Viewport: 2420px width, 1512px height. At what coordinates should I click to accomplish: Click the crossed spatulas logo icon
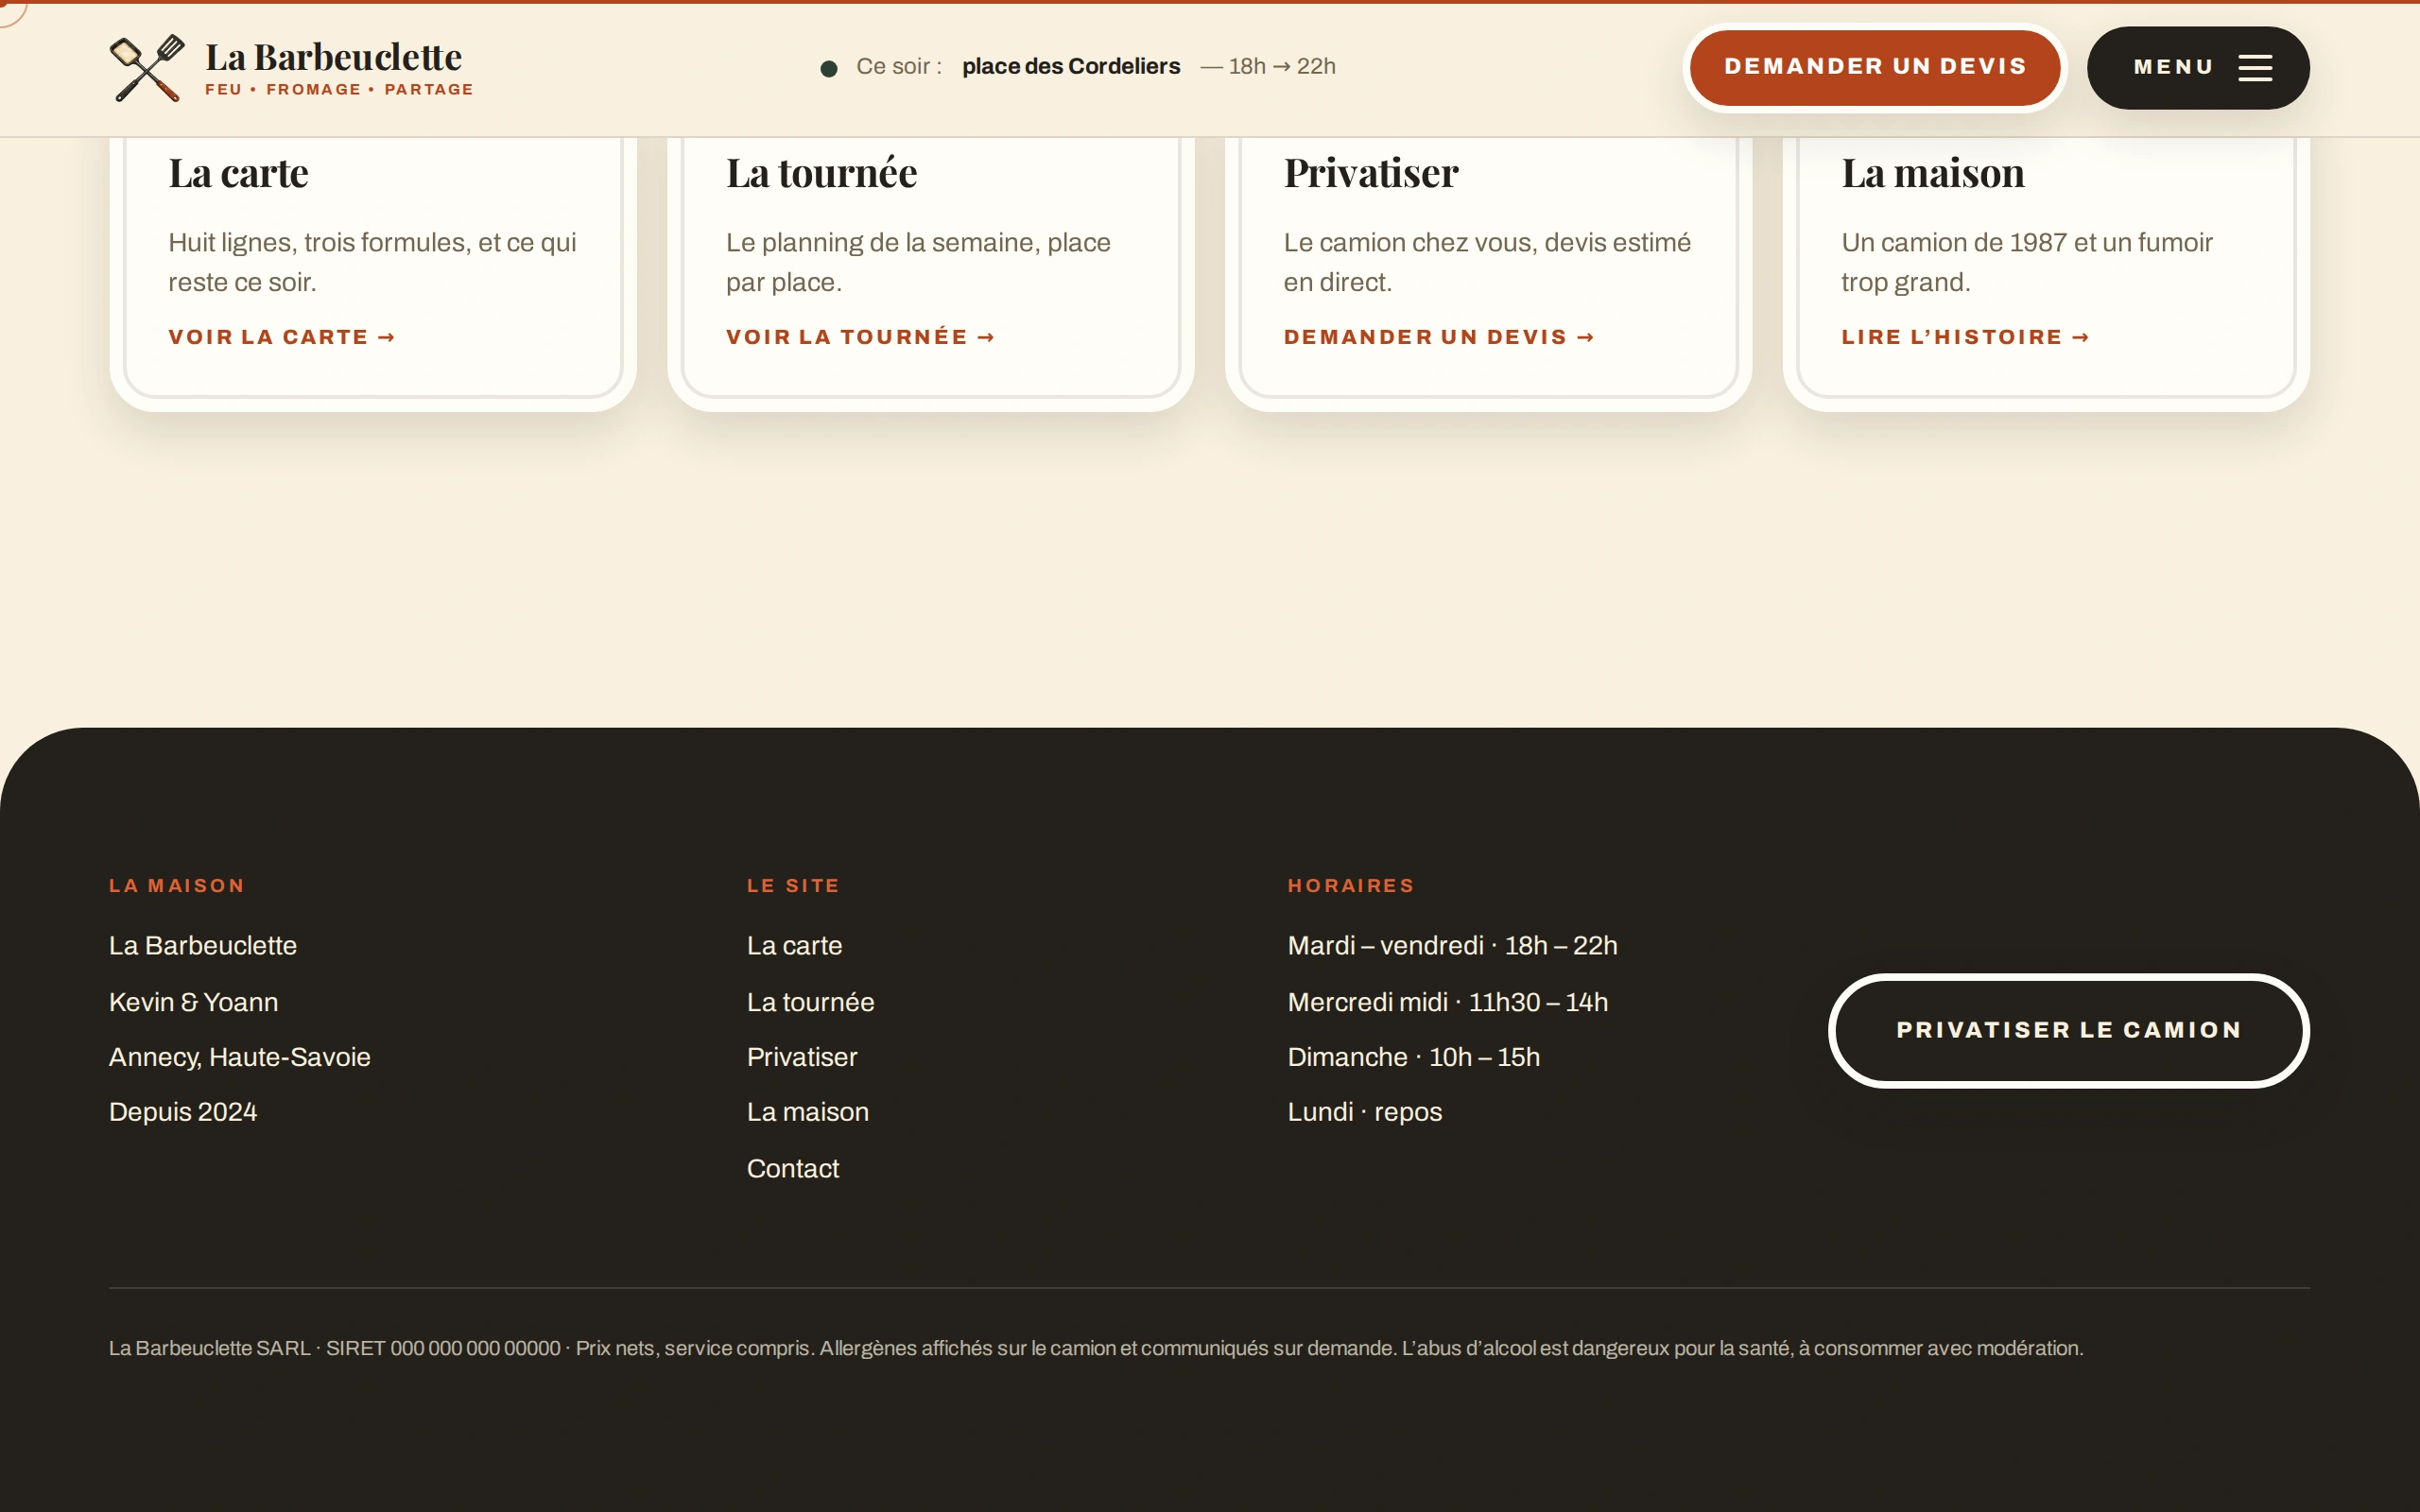tap(147, 68)
